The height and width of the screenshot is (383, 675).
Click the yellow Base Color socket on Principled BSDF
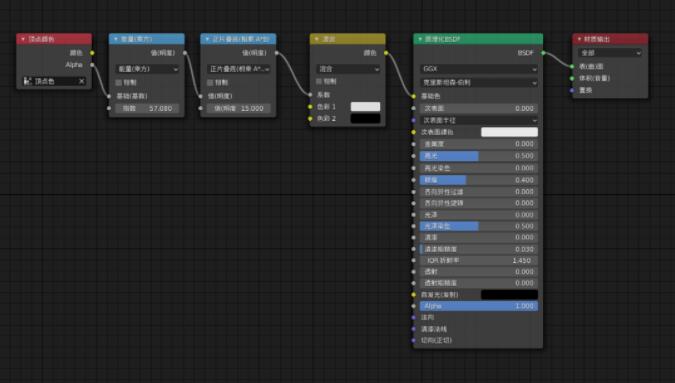coord(414,96)
